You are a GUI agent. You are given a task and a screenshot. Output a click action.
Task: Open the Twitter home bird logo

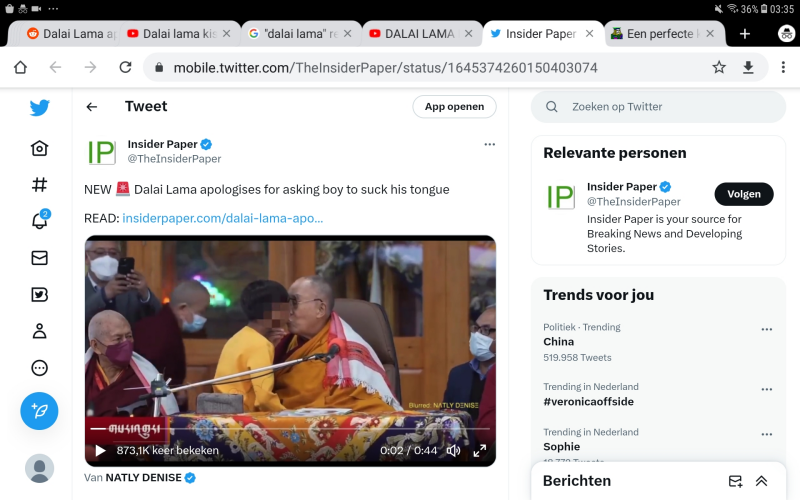pyautogui.click(x=39, y=108)
